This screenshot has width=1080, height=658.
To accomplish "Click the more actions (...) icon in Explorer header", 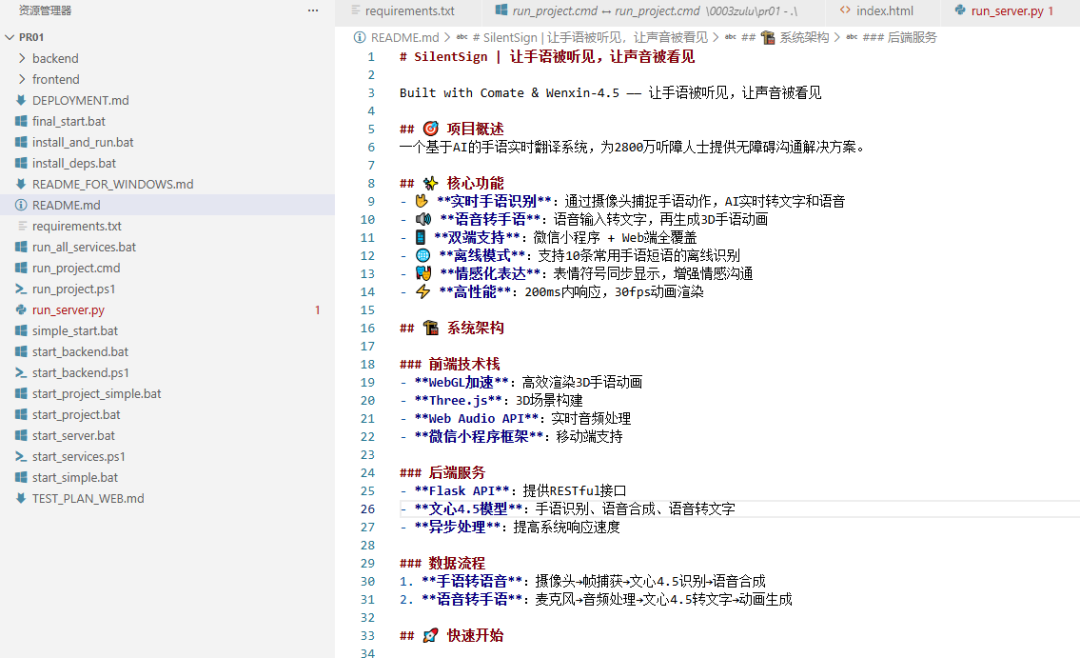I will tap(313, 11).
